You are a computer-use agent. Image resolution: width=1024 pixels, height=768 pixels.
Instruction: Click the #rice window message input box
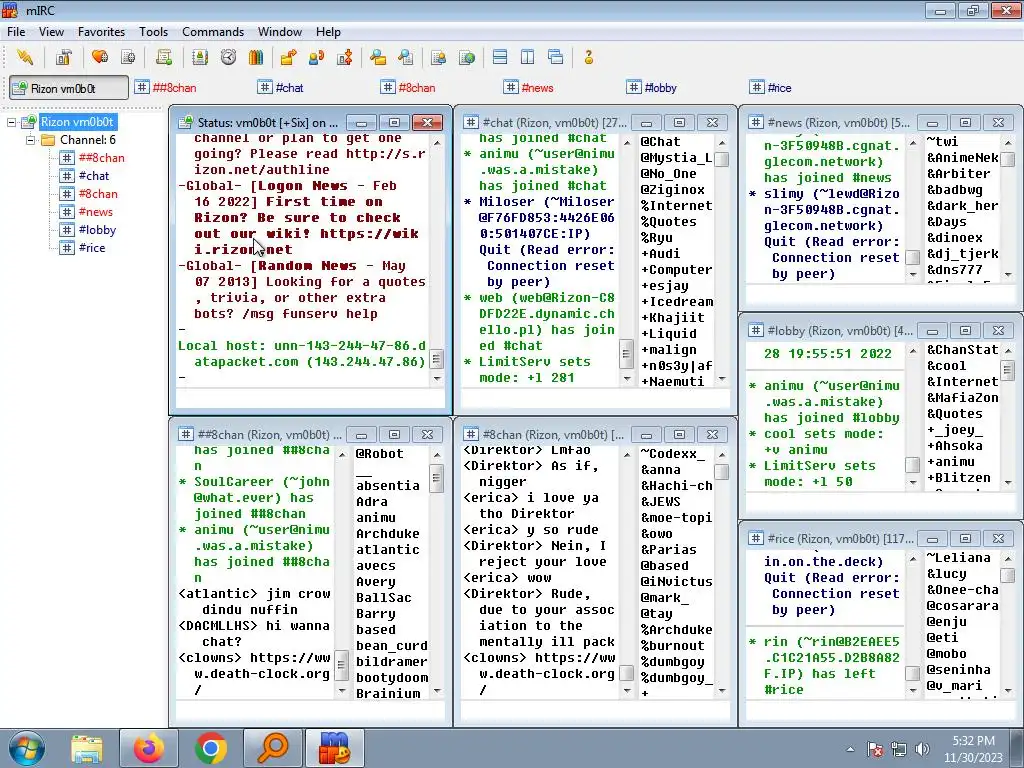point(880,711)
